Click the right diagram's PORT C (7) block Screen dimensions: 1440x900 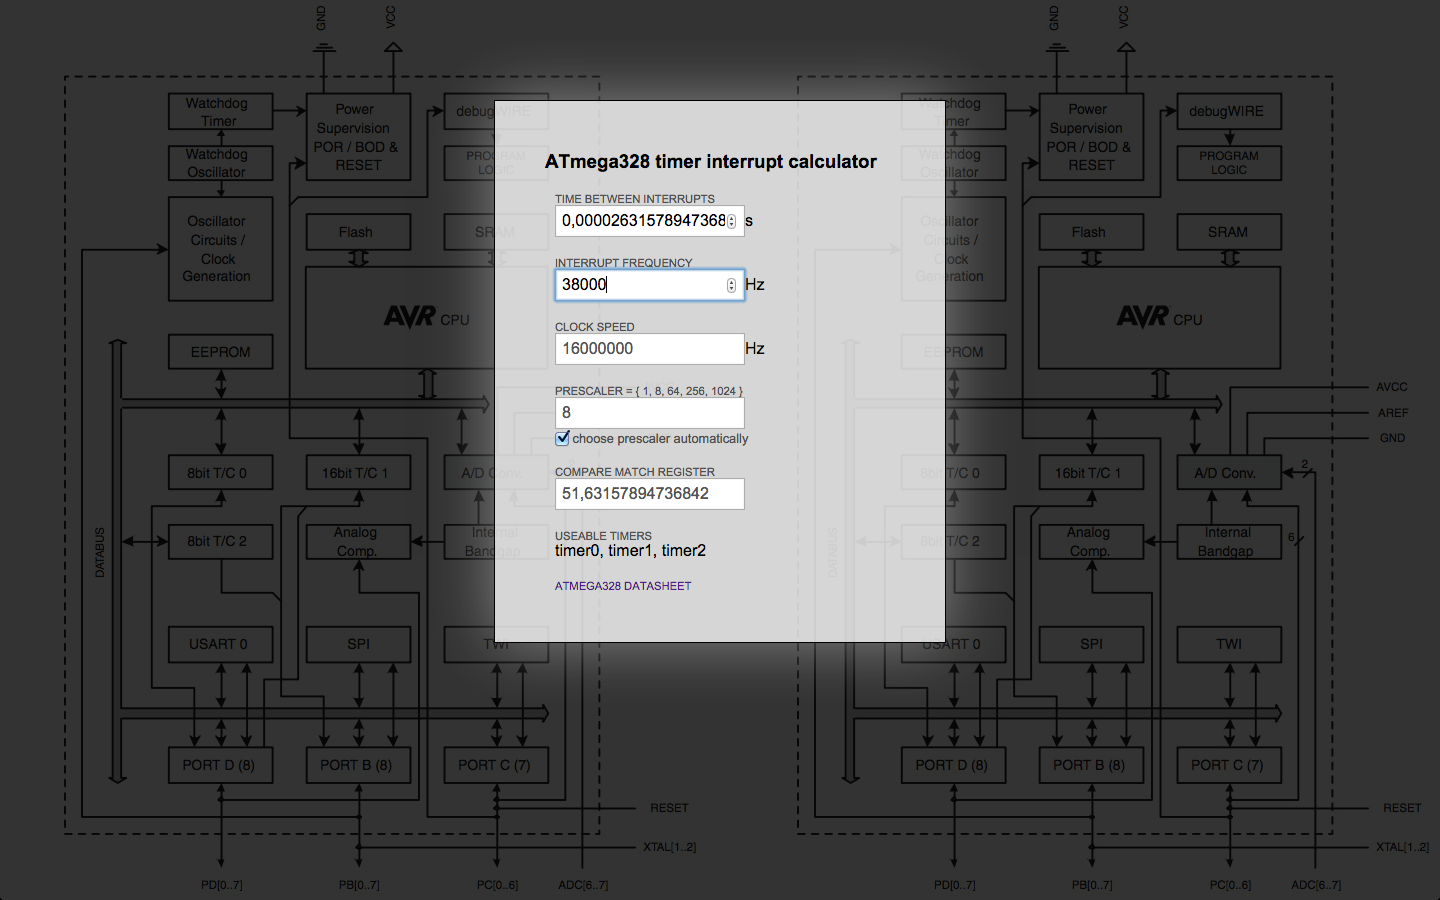1229,765
